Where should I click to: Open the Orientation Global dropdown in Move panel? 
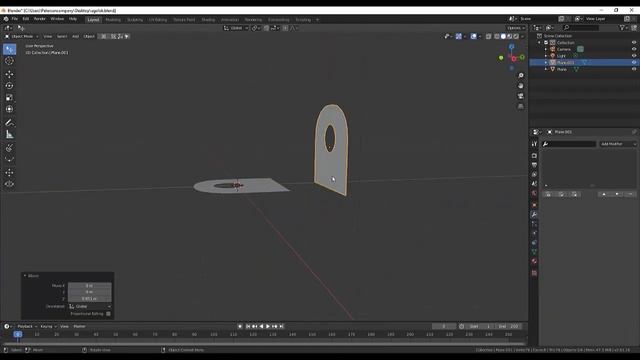point(90,307)
